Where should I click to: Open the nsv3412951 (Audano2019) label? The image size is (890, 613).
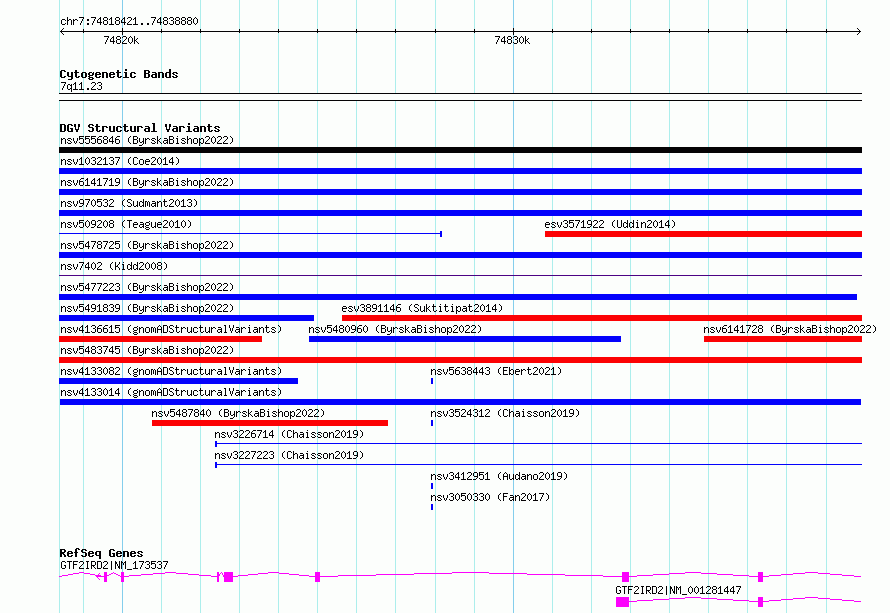[499, 476]
